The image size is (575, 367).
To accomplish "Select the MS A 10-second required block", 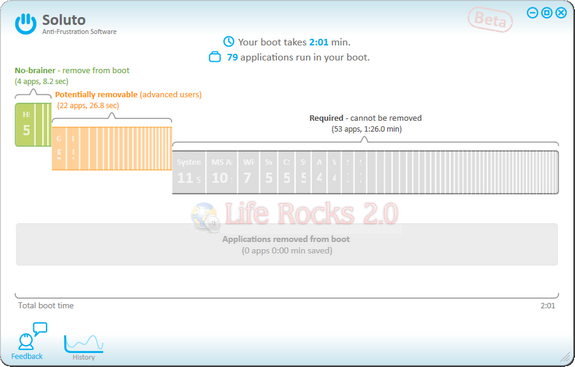I will tap(221, 172).
